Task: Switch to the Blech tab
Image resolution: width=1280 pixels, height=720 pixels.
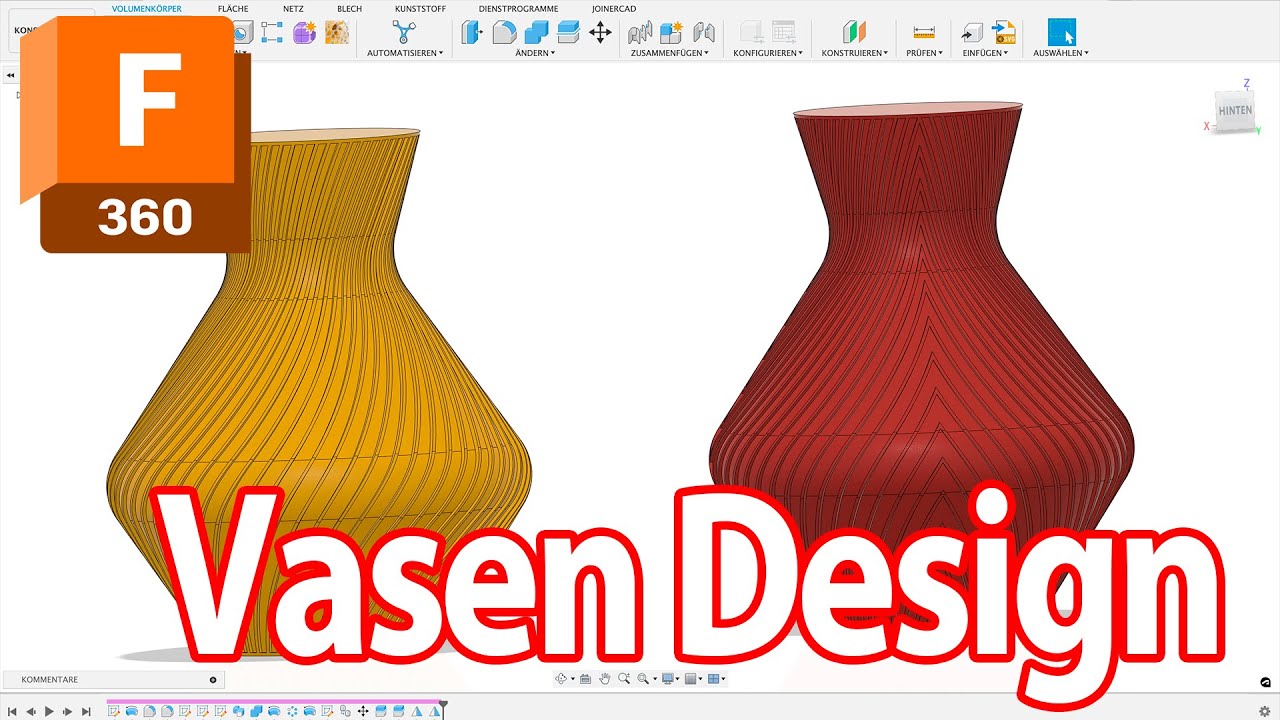Action: [350, 8]
